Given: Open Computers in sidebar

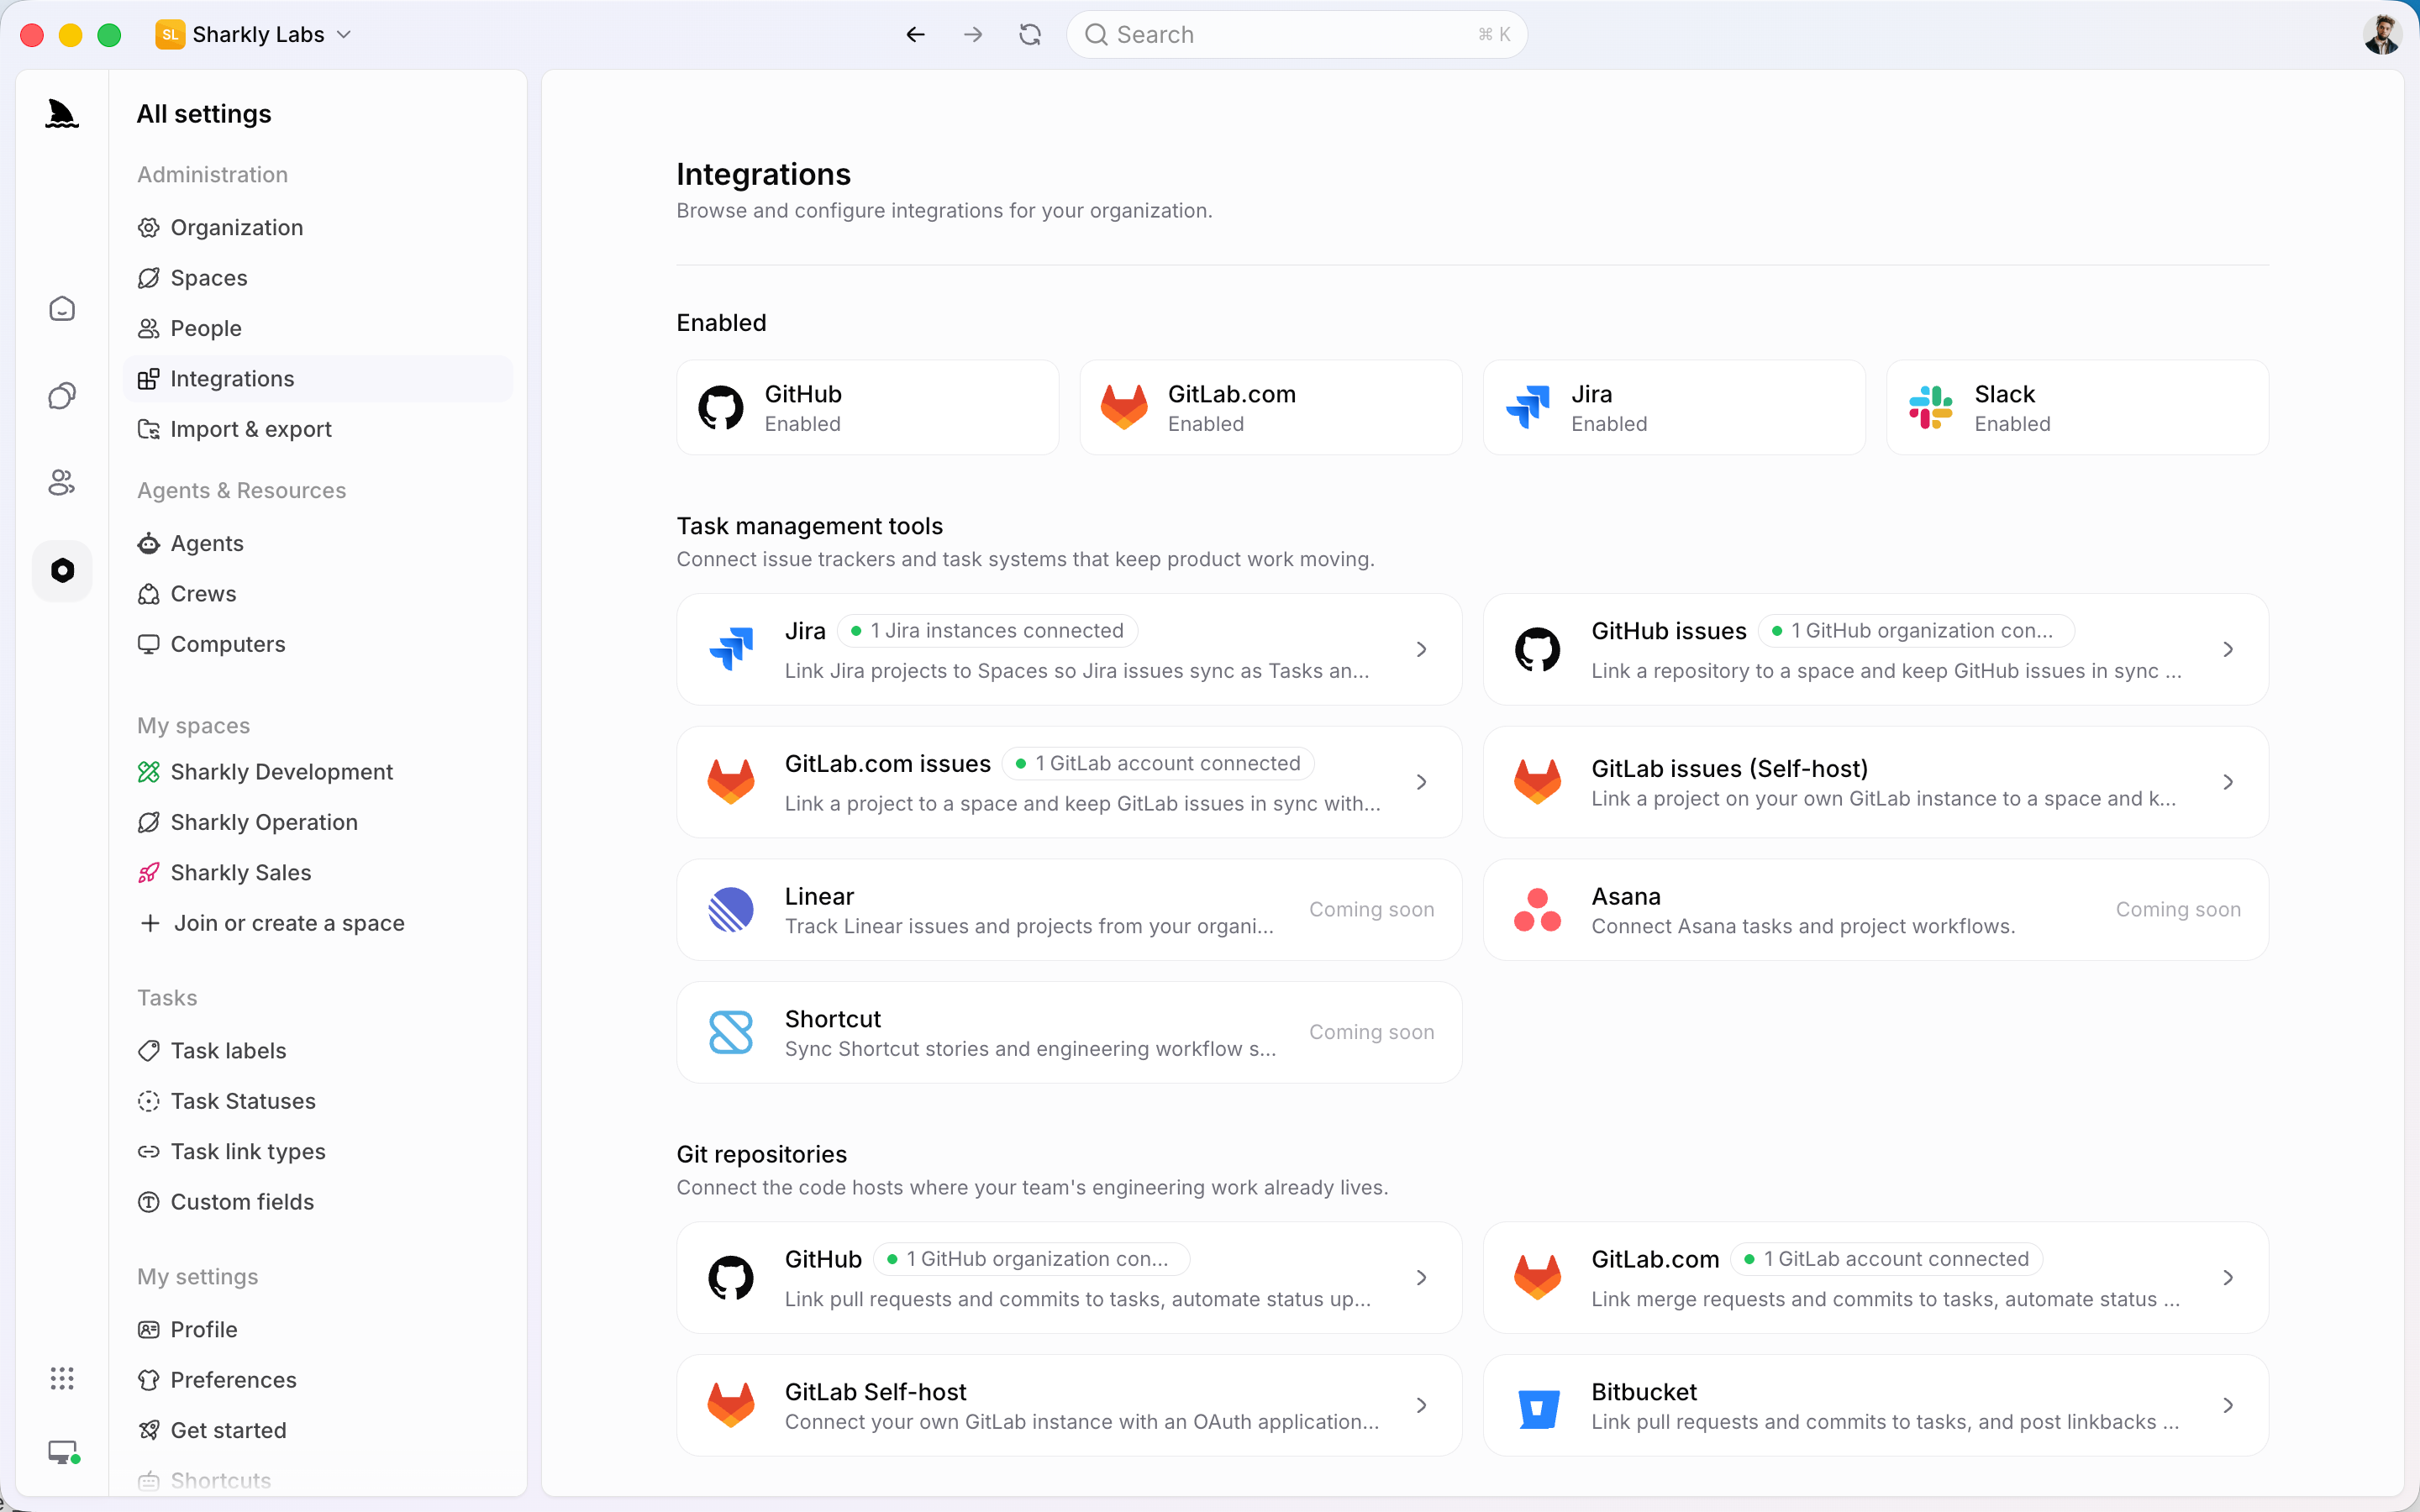Looking at the screenshot, I should point(318,644).
